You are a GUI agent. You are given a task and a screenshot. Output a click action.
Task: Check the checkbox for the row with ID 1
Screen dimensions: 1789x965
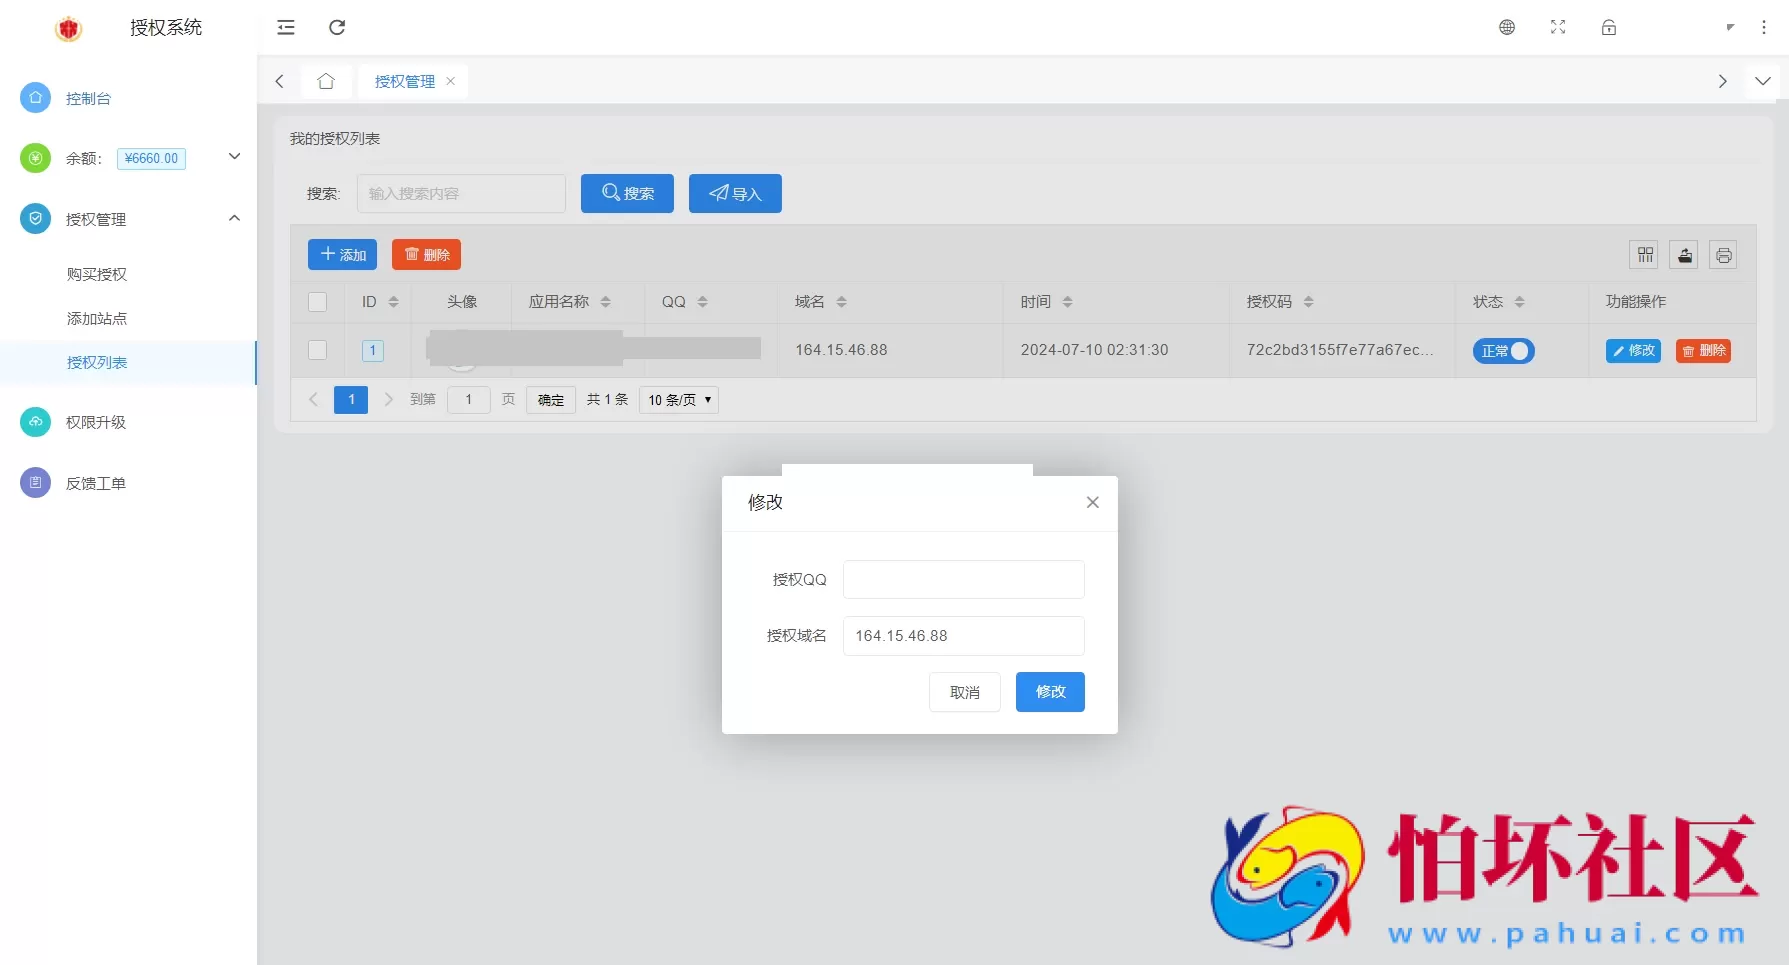coord(317,350)
